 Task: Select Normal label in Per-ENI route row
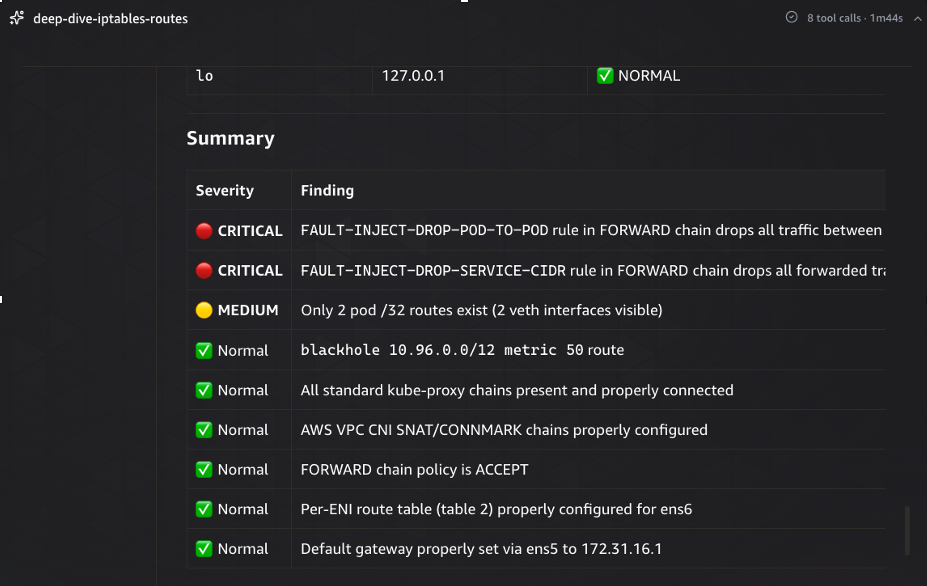click(243, 509)
